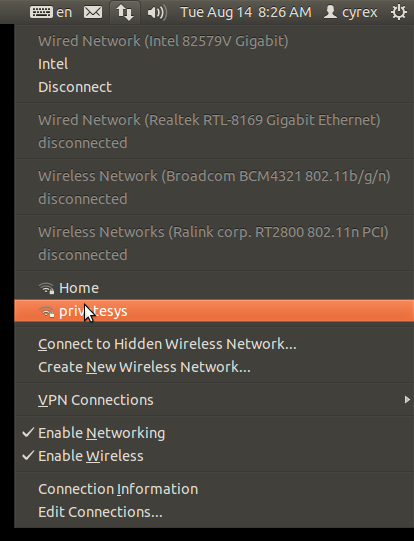Click the network up/down arrows indicator
The width and height of the screenshot is (414, 541).
125,13
